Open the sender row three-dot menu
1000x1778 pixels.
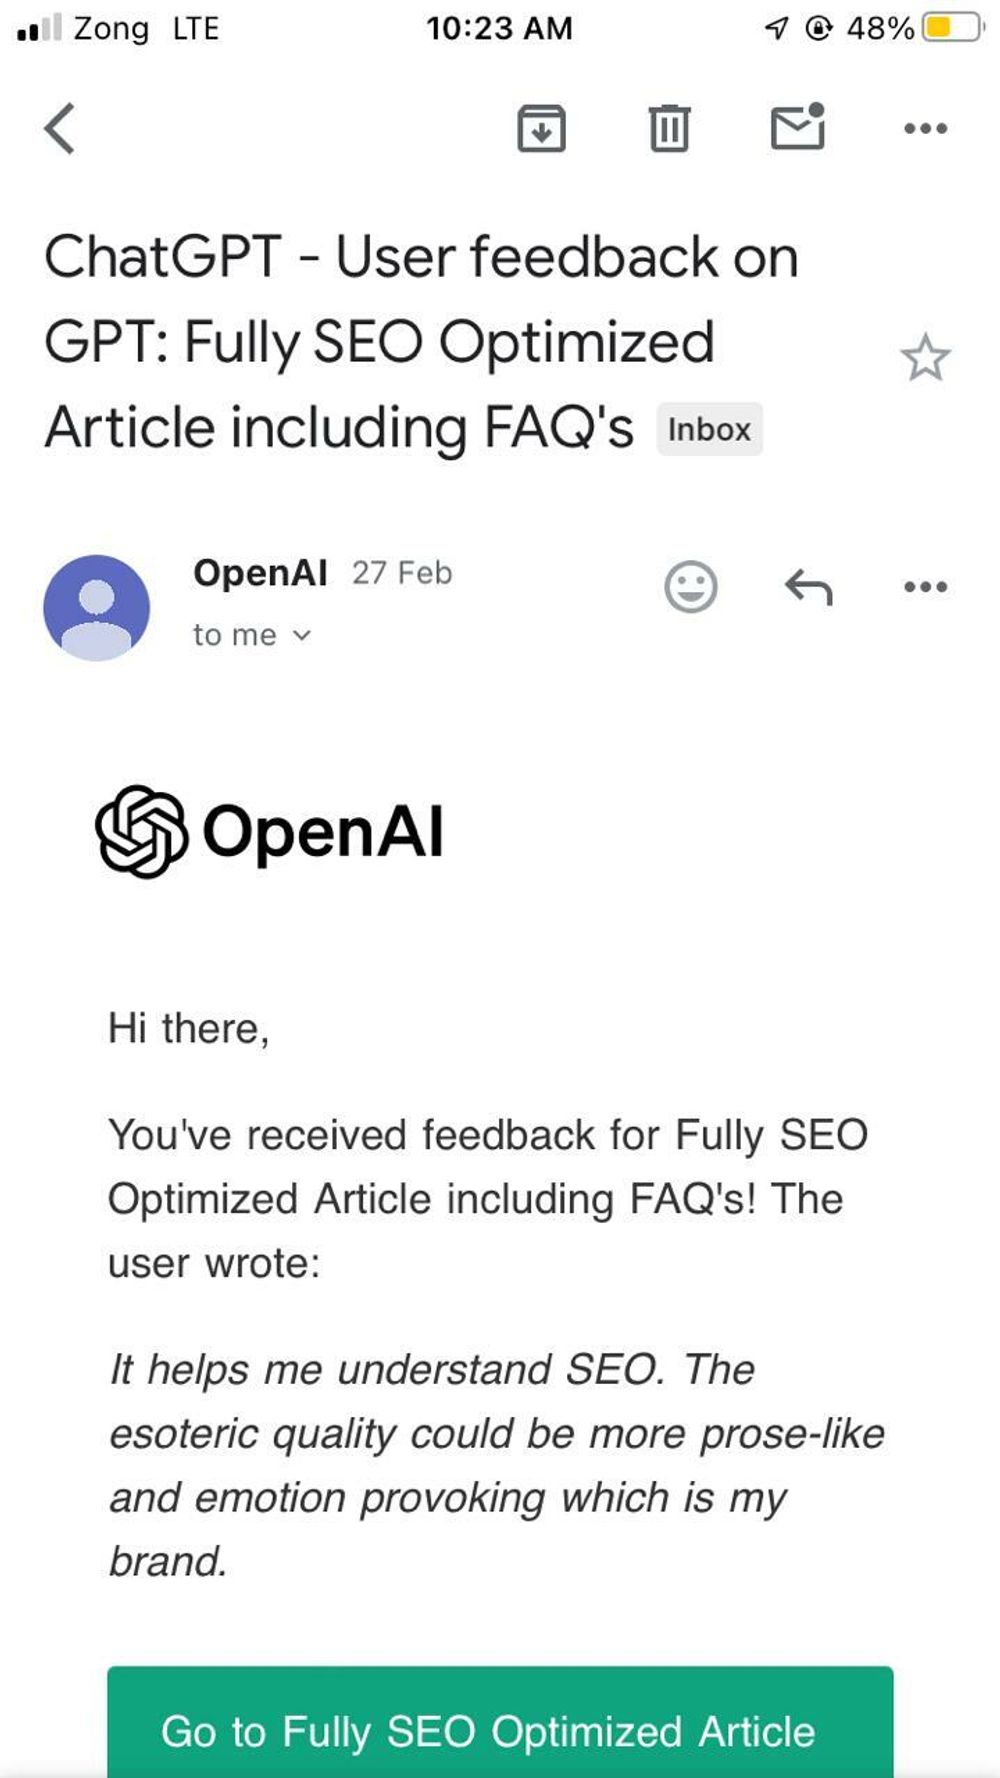click(x=925, y=587)
